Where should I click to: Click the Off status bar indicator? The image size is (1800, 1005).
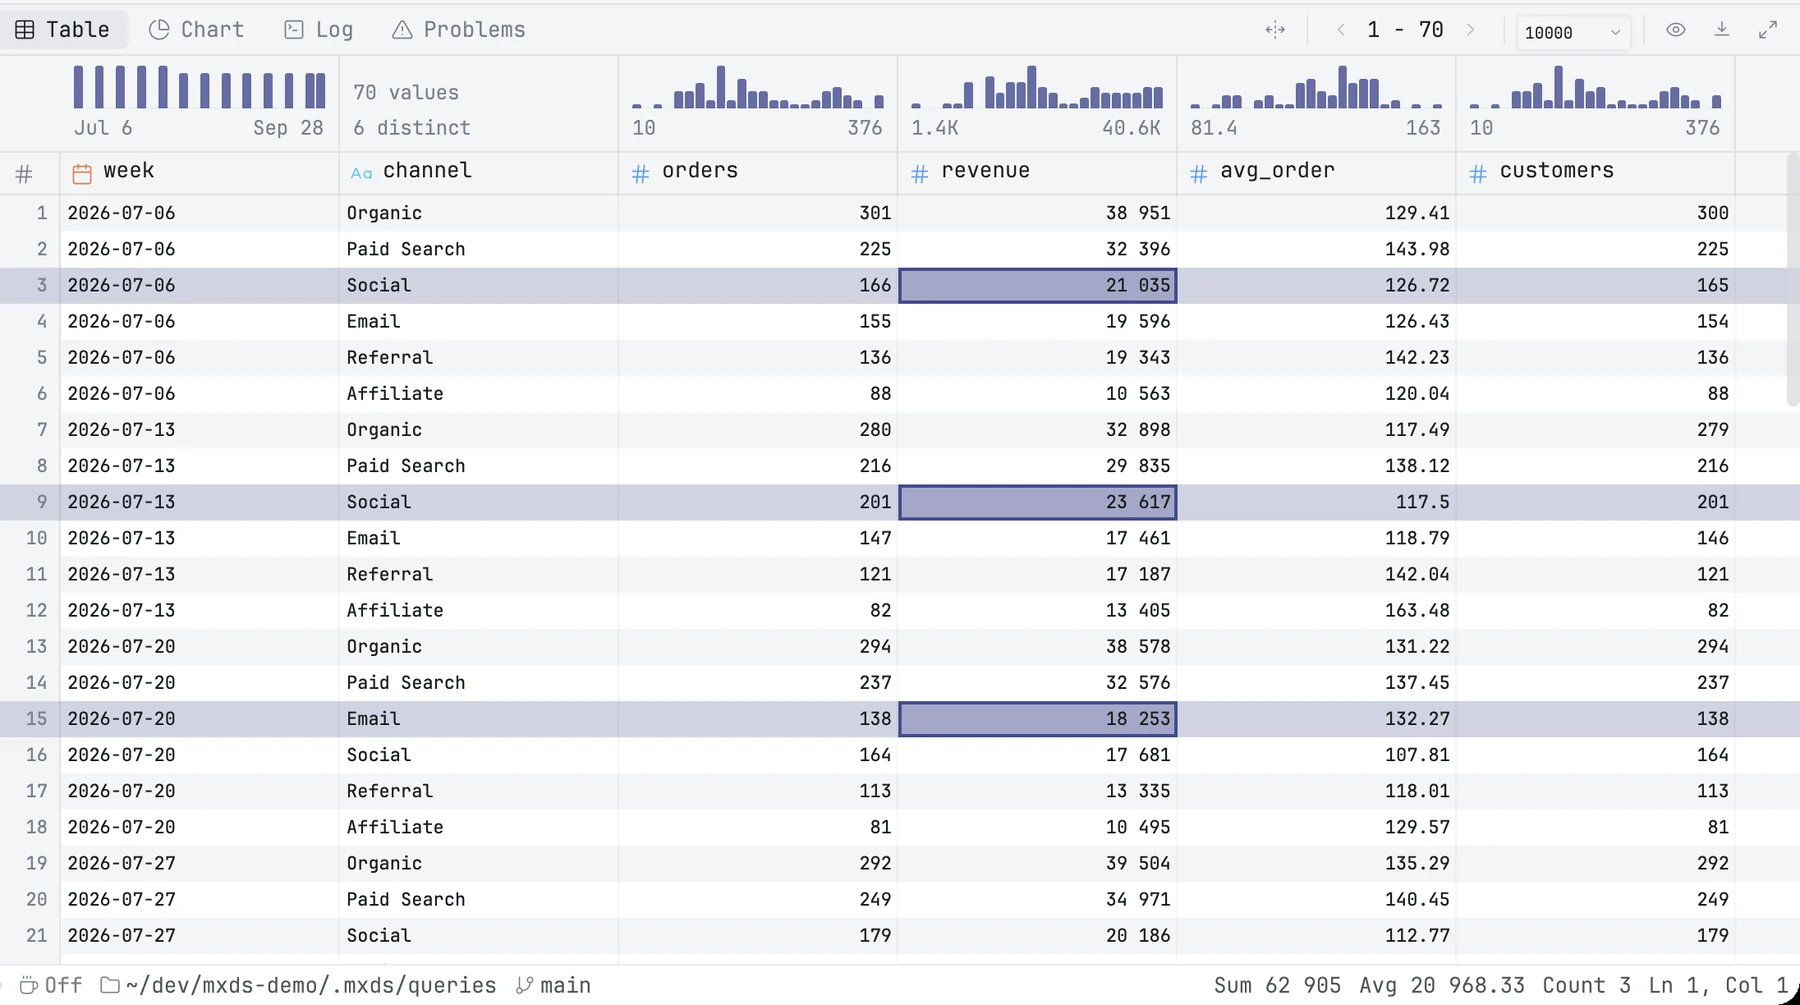(51, 986)
